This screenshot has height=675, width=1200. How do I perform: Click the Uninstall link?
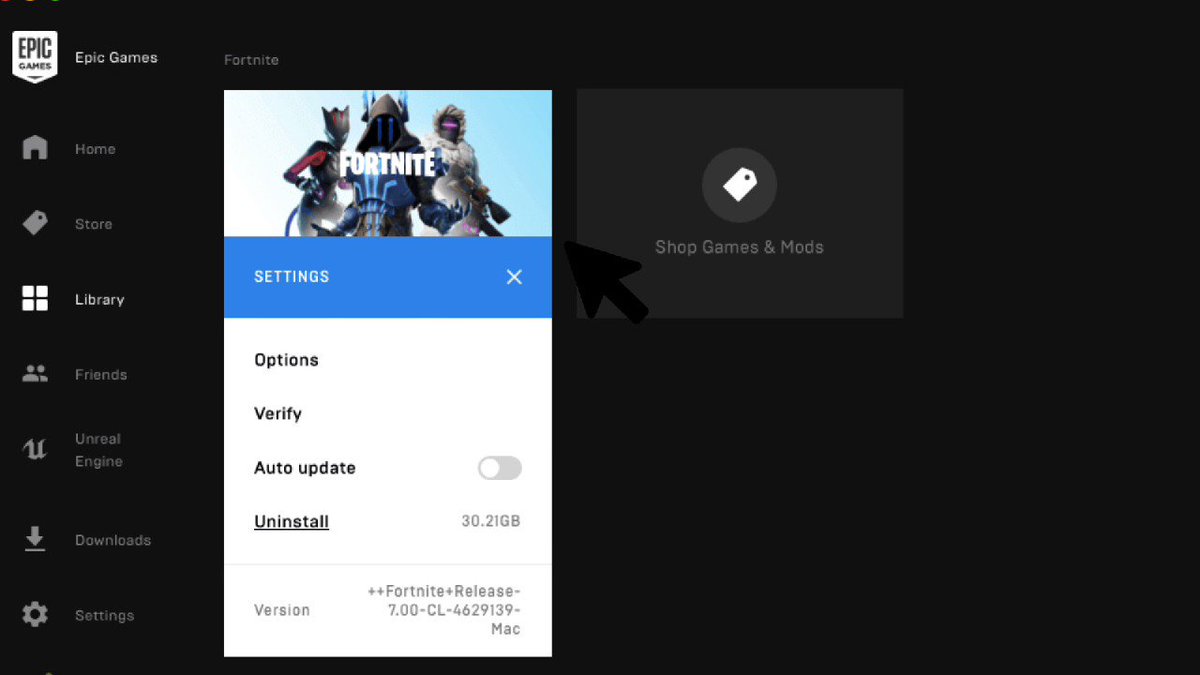coord(291,521)
